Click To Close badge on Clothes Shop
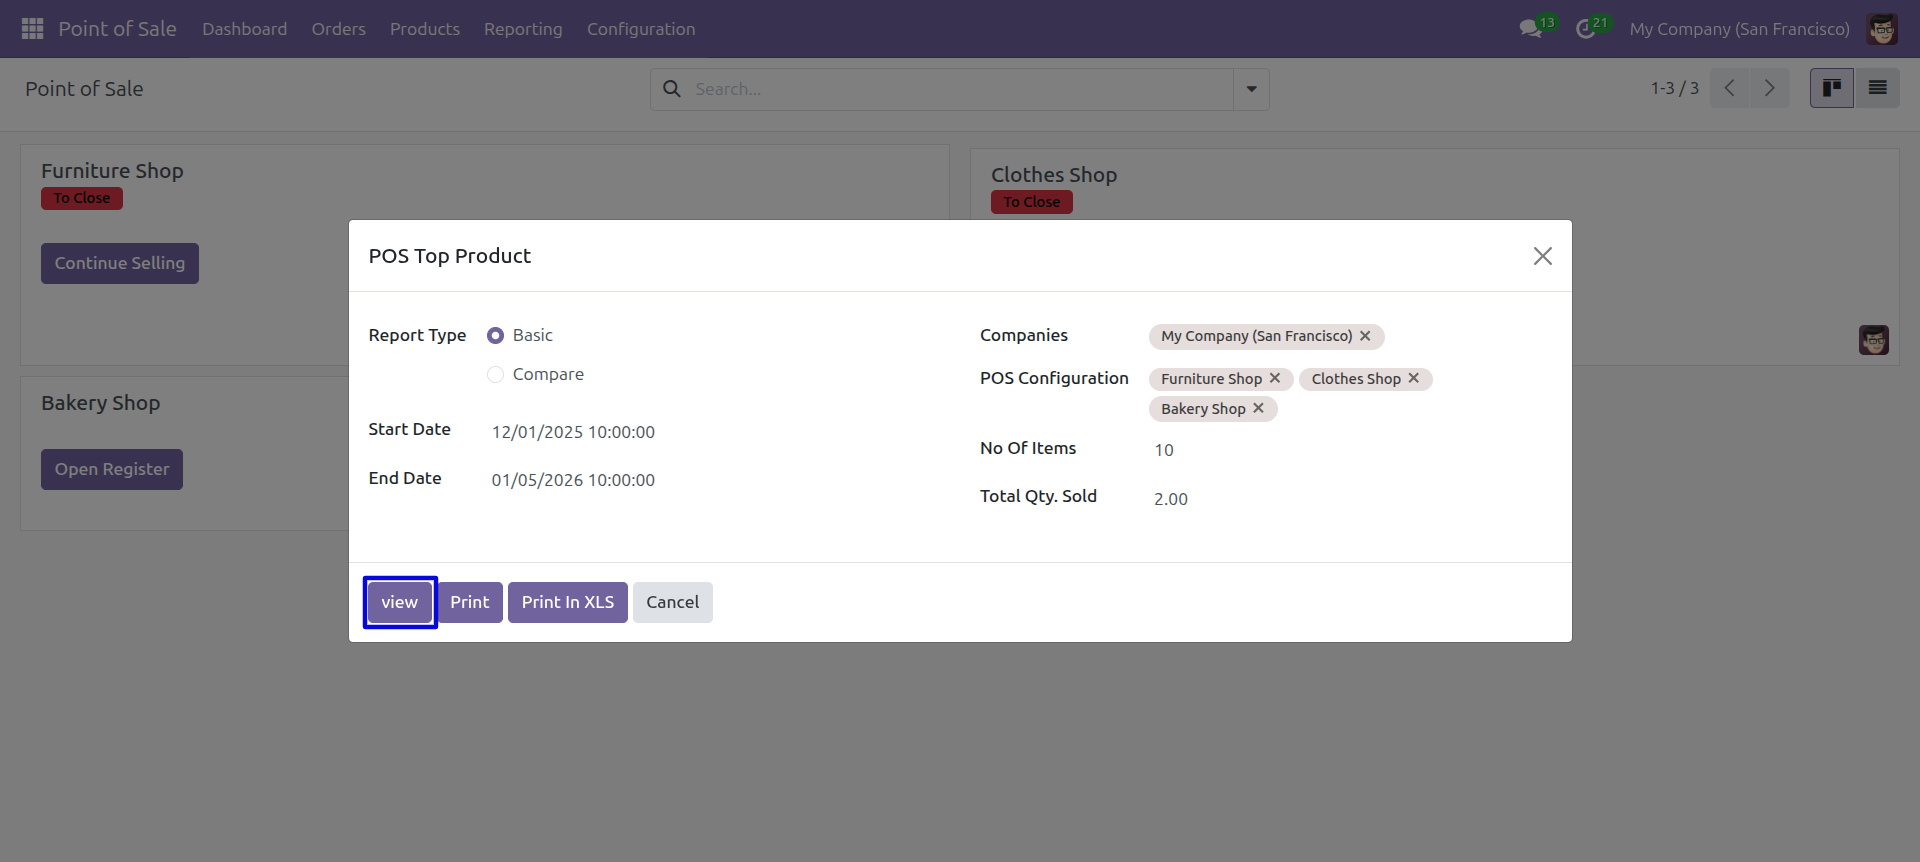This screenshot has width=1920, height=862. point(1032,202)
